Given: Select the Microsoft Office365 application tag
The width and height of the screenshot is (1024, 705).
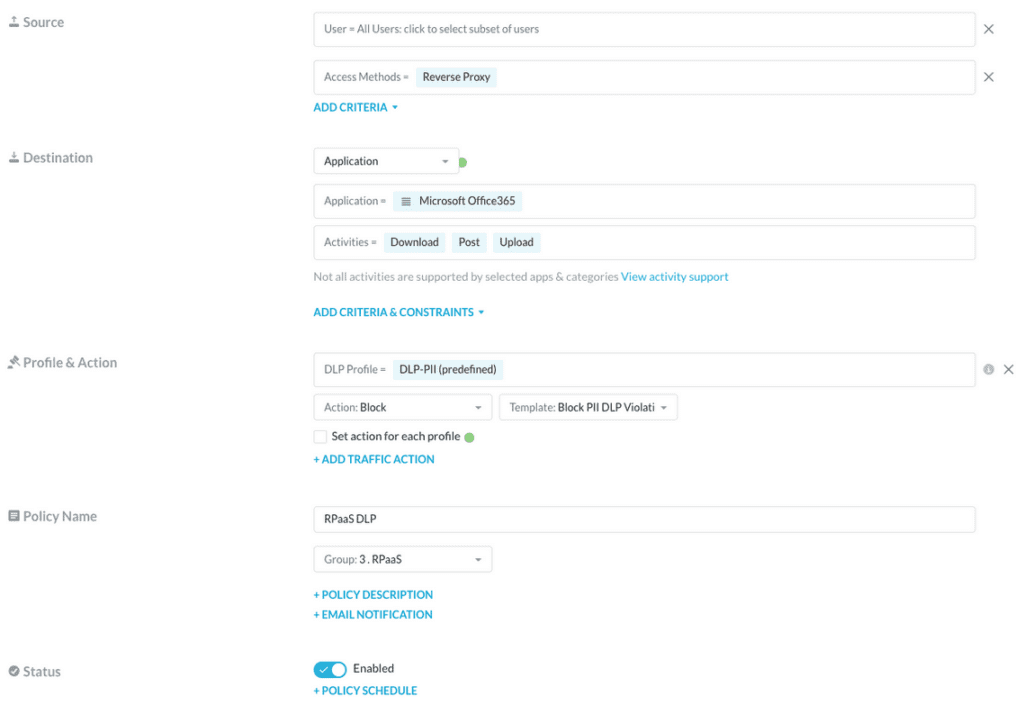Looking at the screenshot, I should tap(457, 201).
